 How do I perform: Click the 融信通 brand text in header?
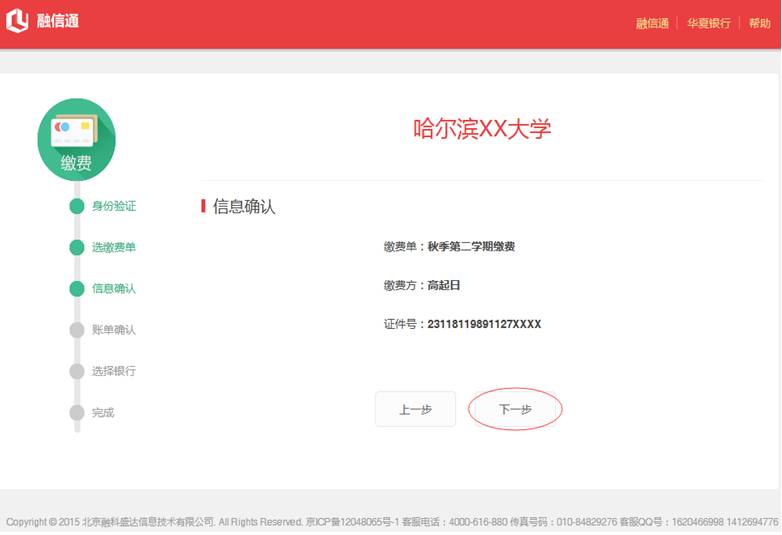click(57, 21)
